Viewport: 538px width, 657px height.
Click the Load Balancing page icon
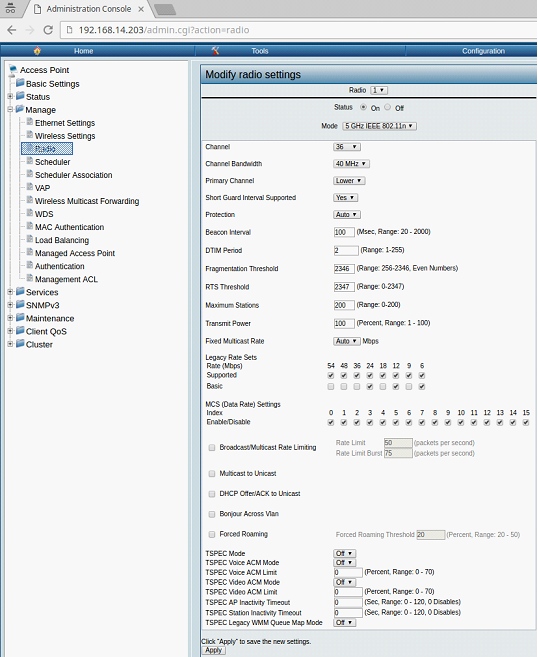click(30, 239)
